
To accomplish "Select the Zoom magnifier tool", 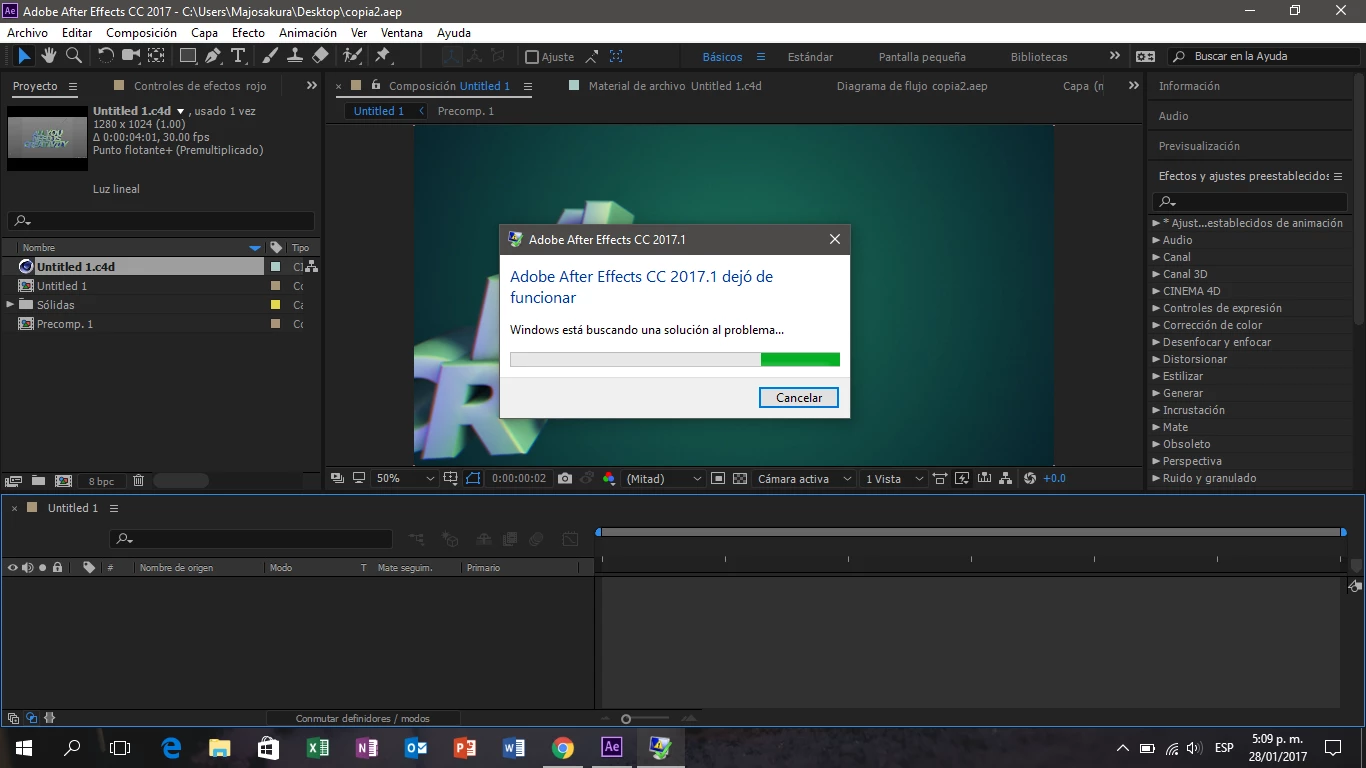I will click(74, 56).
